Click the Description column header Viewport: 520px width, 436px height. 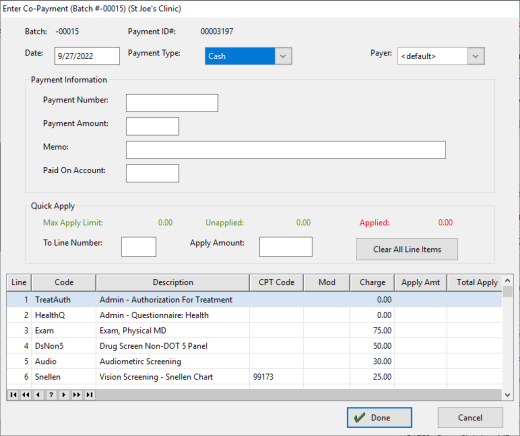[173, 282]
